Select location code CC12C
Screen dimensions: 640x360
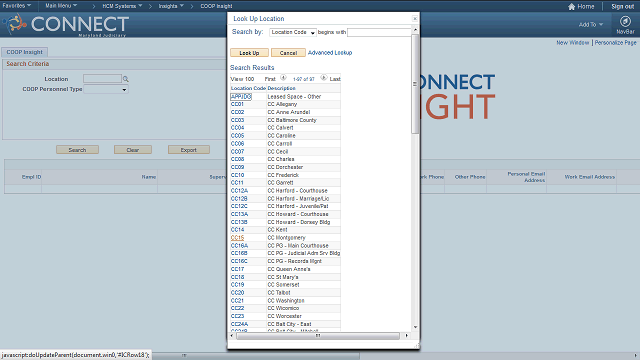(x=239, y=207)
